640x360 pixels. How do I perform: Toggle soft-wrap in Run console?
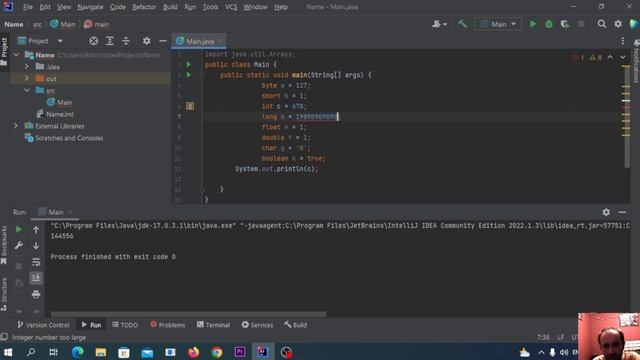coord(36,262)
